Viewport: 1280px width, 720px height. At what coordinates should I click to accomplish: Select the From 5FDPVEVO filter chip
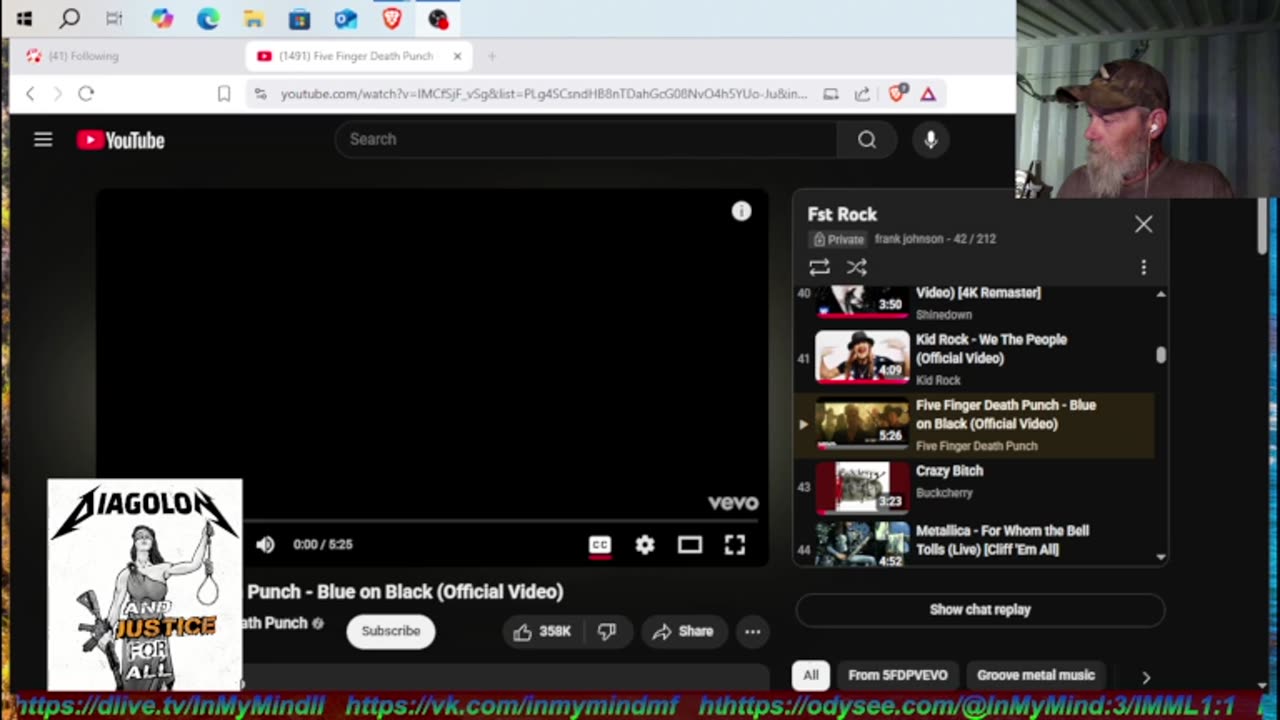click(898, 675)
